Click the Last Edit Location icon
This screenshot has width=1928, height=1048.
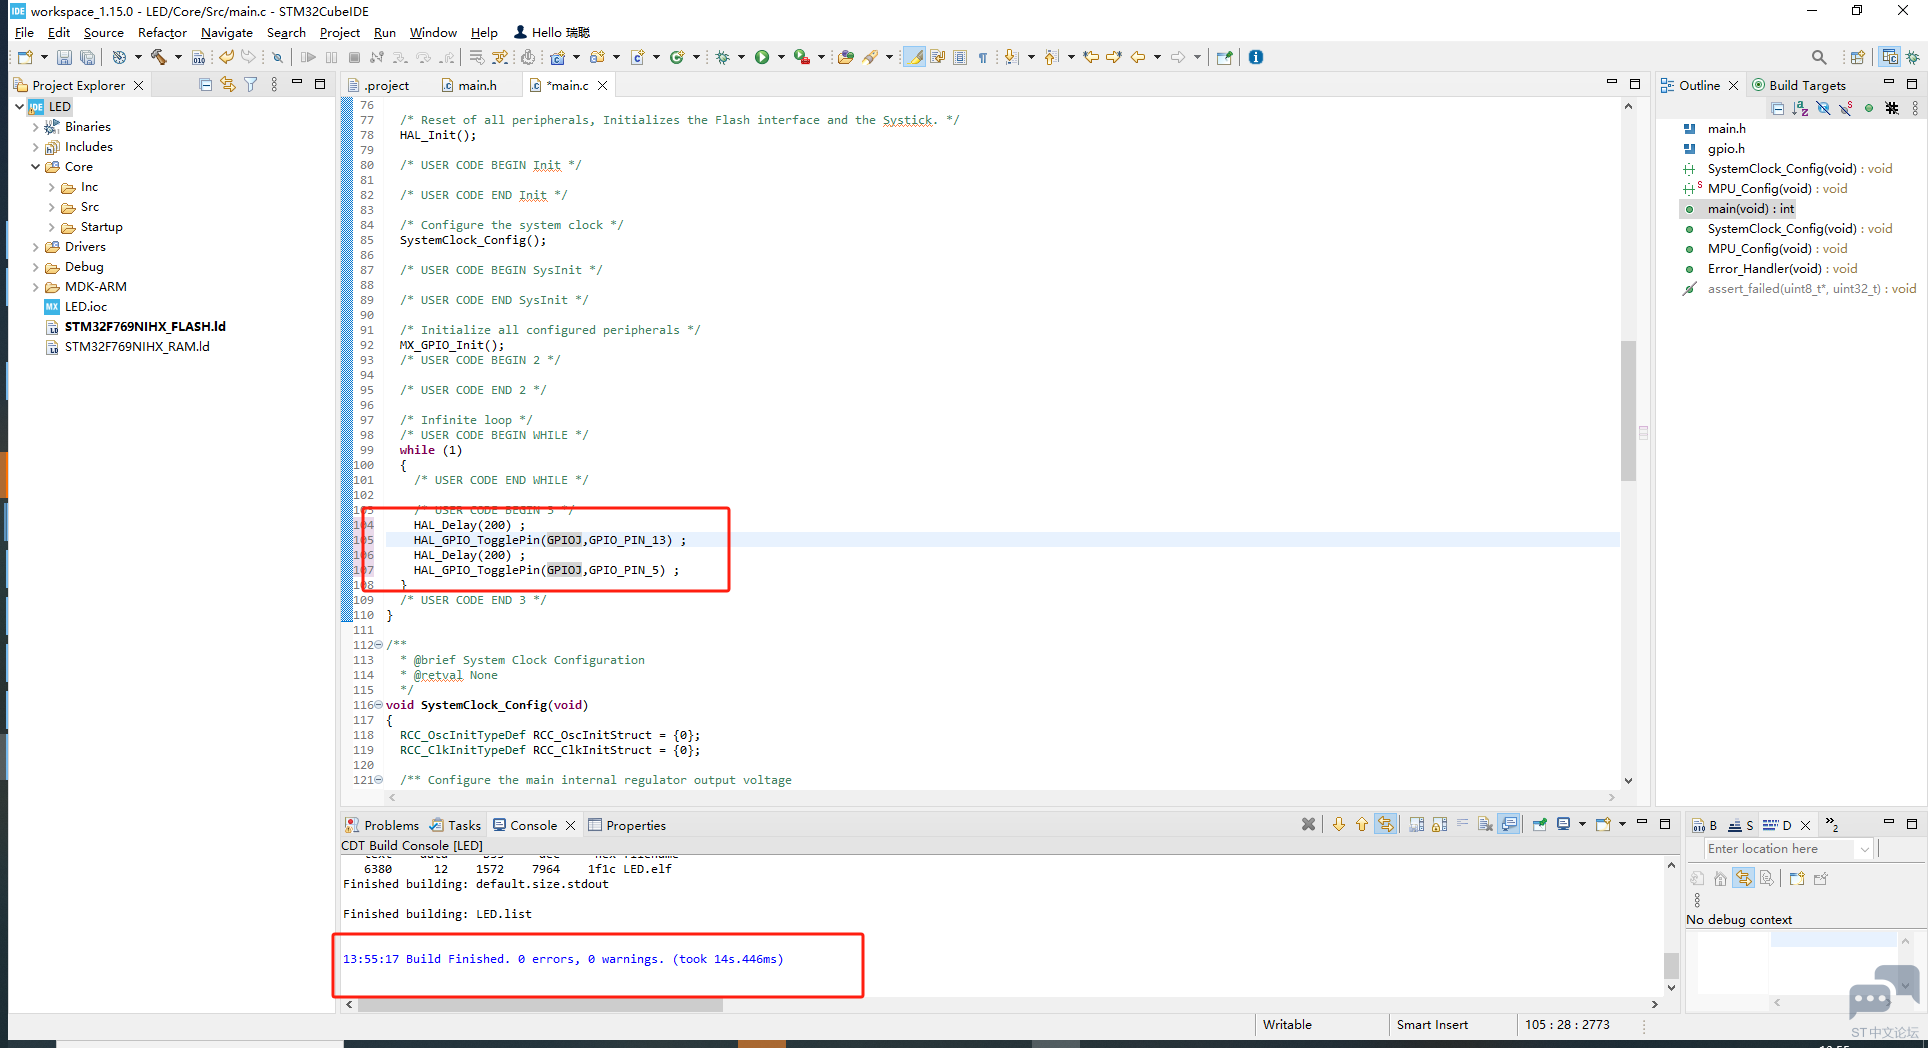click(1090, 57)
